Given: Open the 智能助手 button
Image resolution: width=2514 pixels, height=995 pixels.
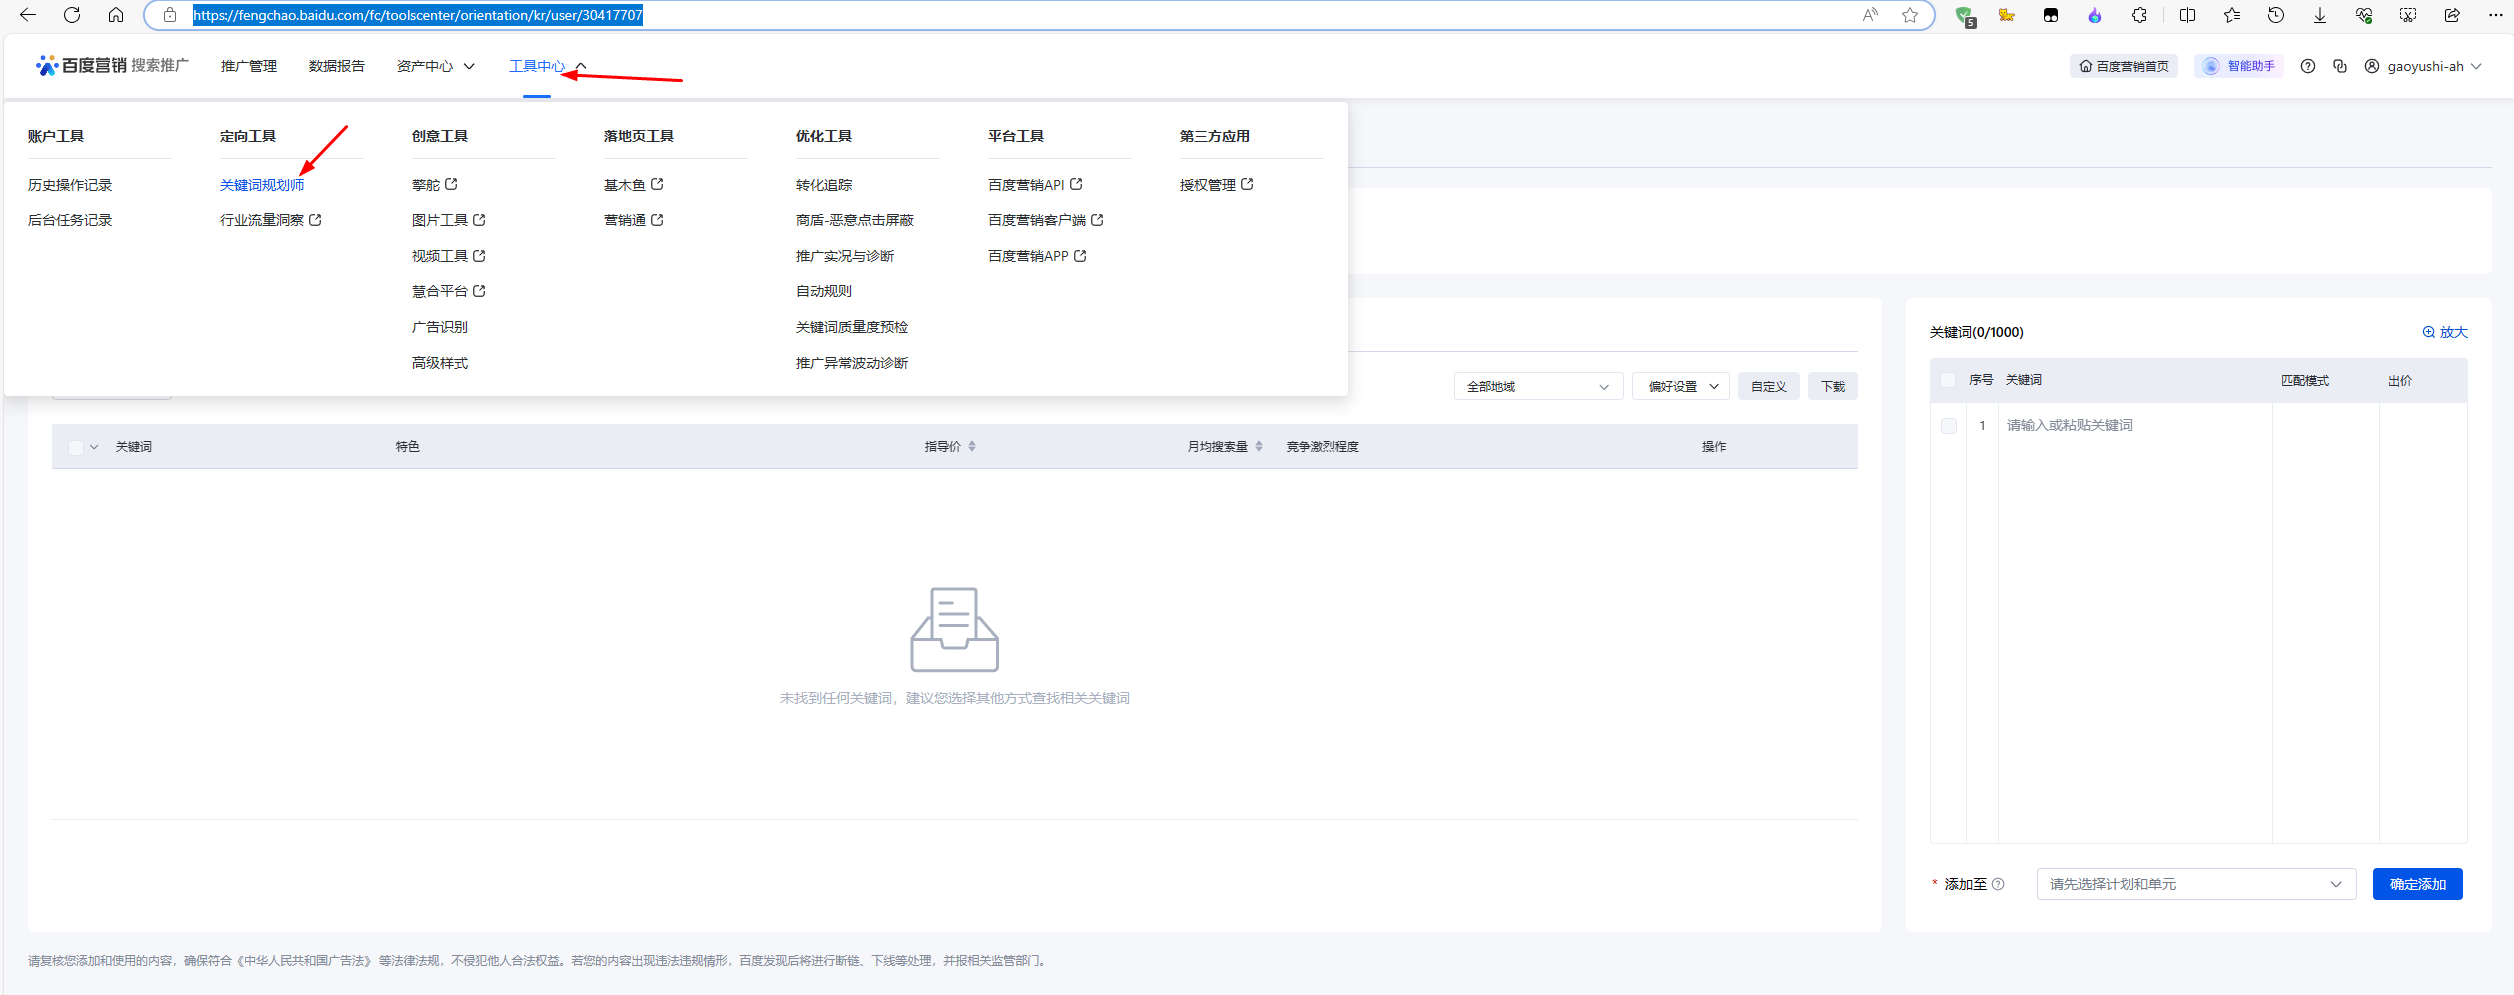Looking at the screenshot, I should coord(2239,66).
